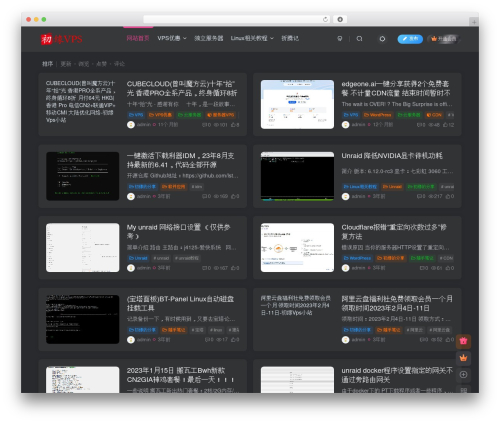Open My unraid 网络接口设置 post title
The height and width of the screenshot is (423, 500).
[x=179, y=232]
